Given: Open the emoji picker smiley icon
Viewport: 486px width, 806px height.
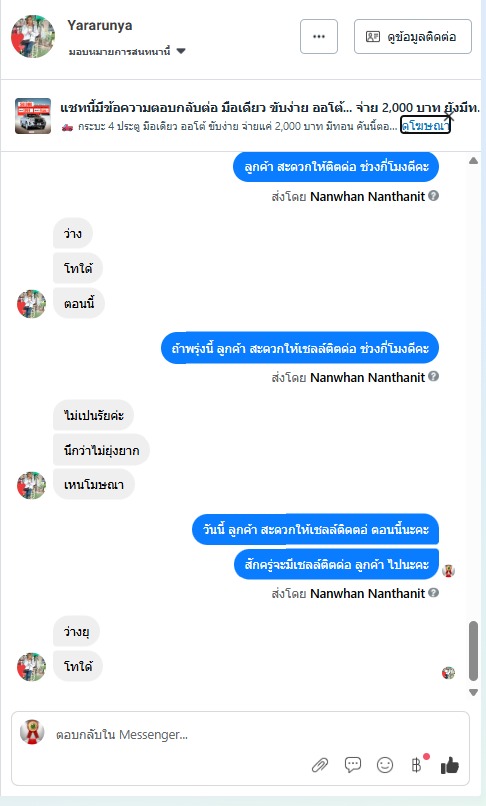Looking at the screenshot, I should [385, 765].
